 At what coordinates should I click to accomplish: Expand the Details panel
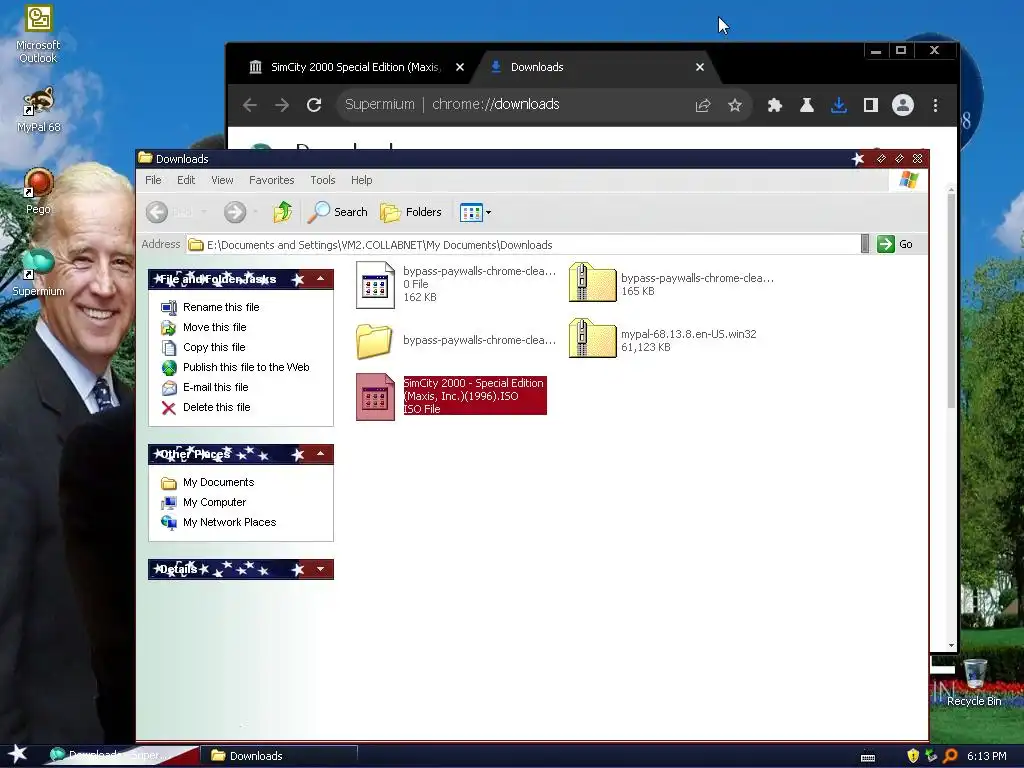coord(321,569)
